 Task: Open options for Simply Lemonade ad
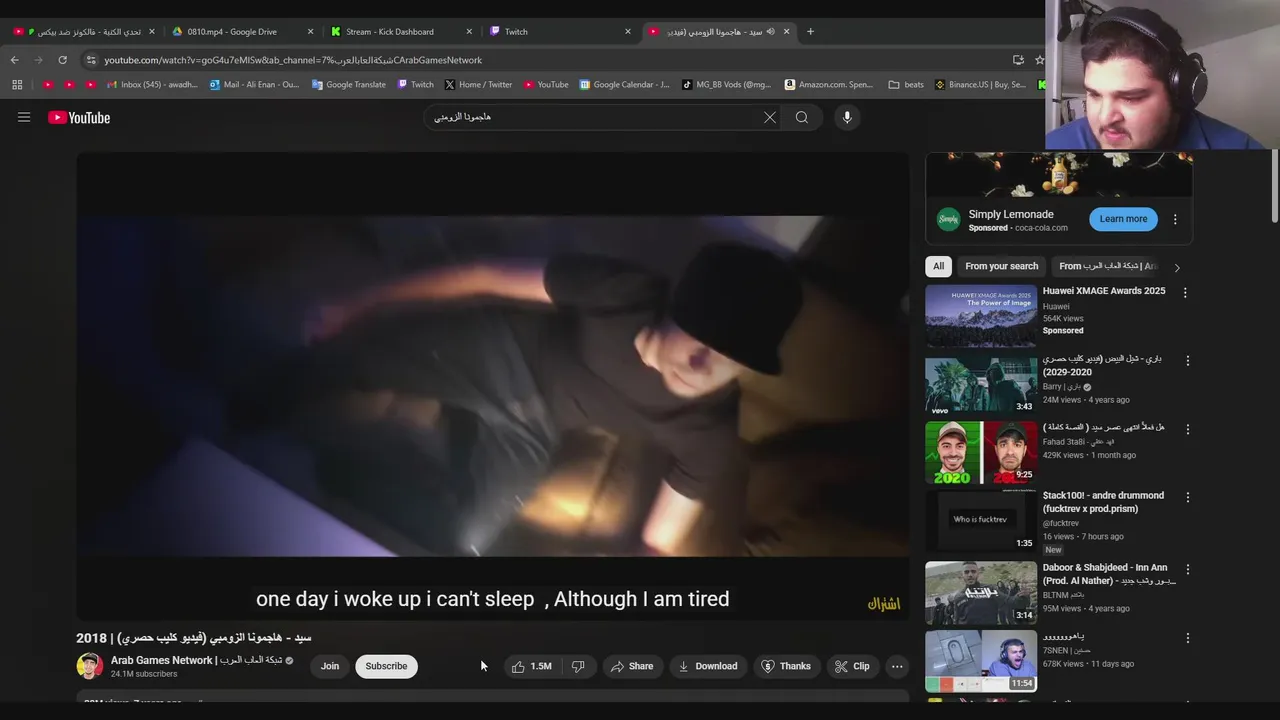[x=1175, y=219]
